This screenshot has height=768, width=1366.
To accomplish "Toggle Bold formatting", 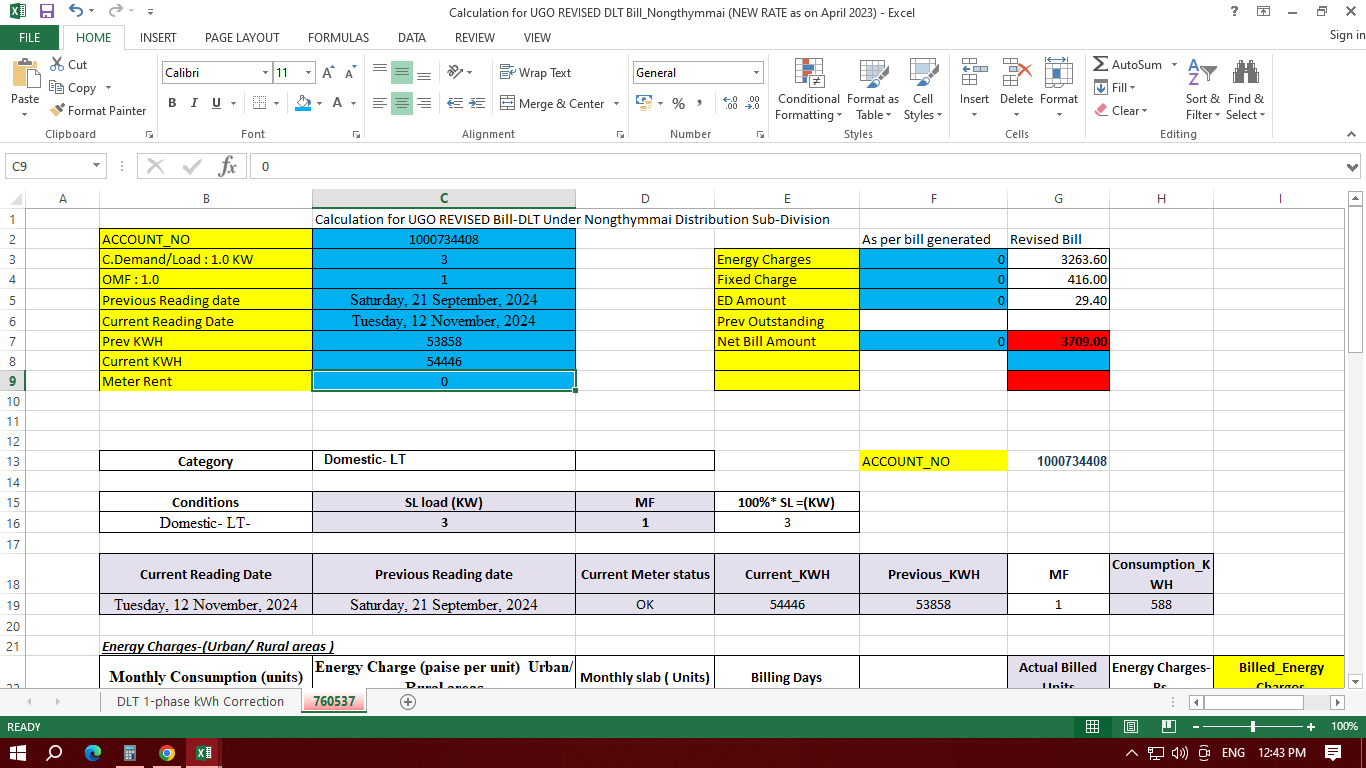I will (x=172, y=103).
